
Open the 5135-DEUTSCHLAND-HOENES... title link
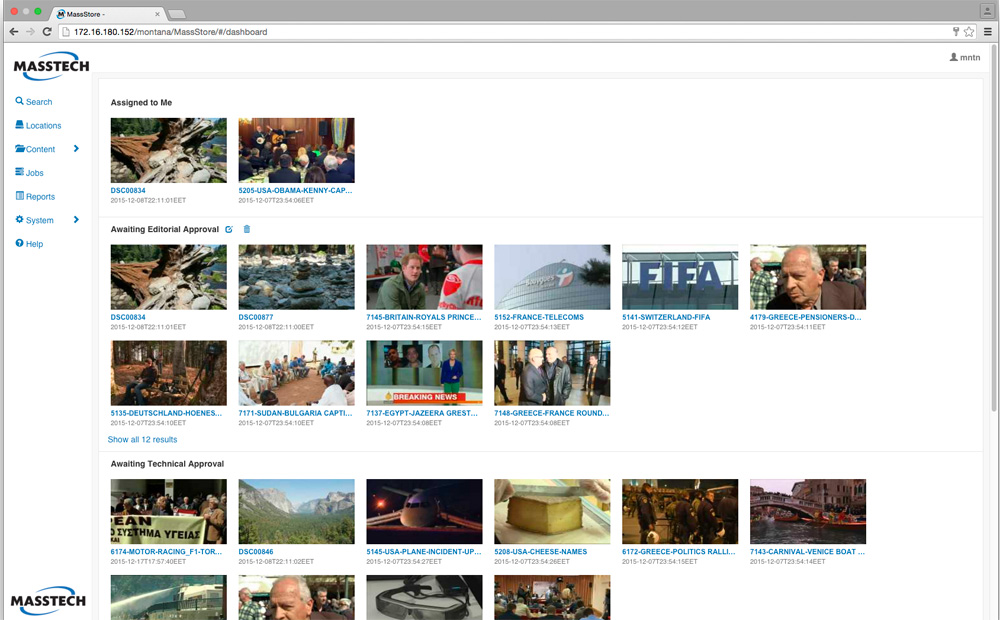click(166, 413)
